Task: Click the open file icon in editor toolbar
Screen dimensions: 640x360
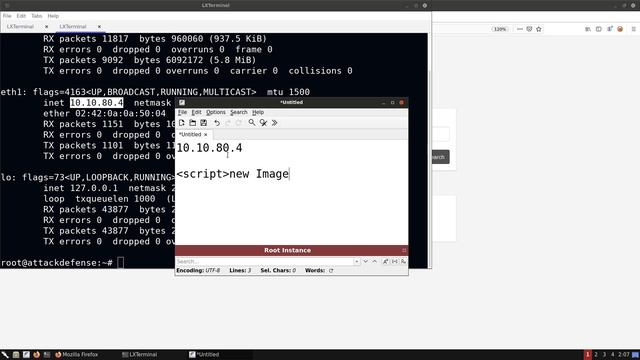Action: (x=193, y=123)
